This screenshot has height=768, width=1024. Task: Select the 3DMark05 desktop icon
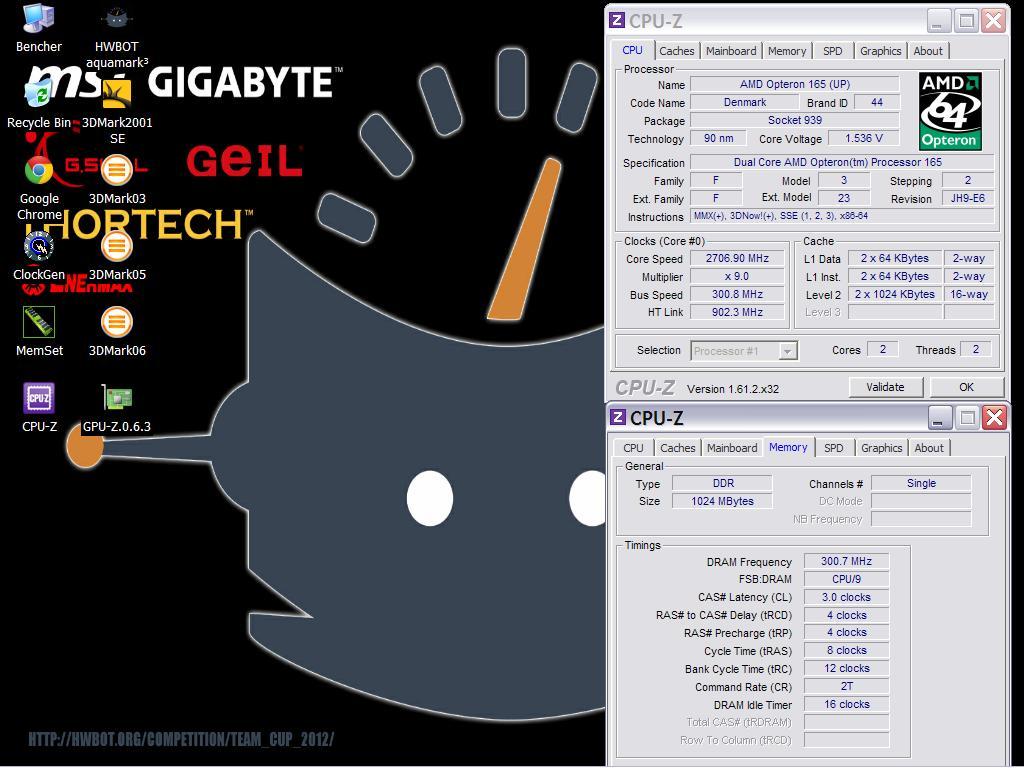point(117,256)
